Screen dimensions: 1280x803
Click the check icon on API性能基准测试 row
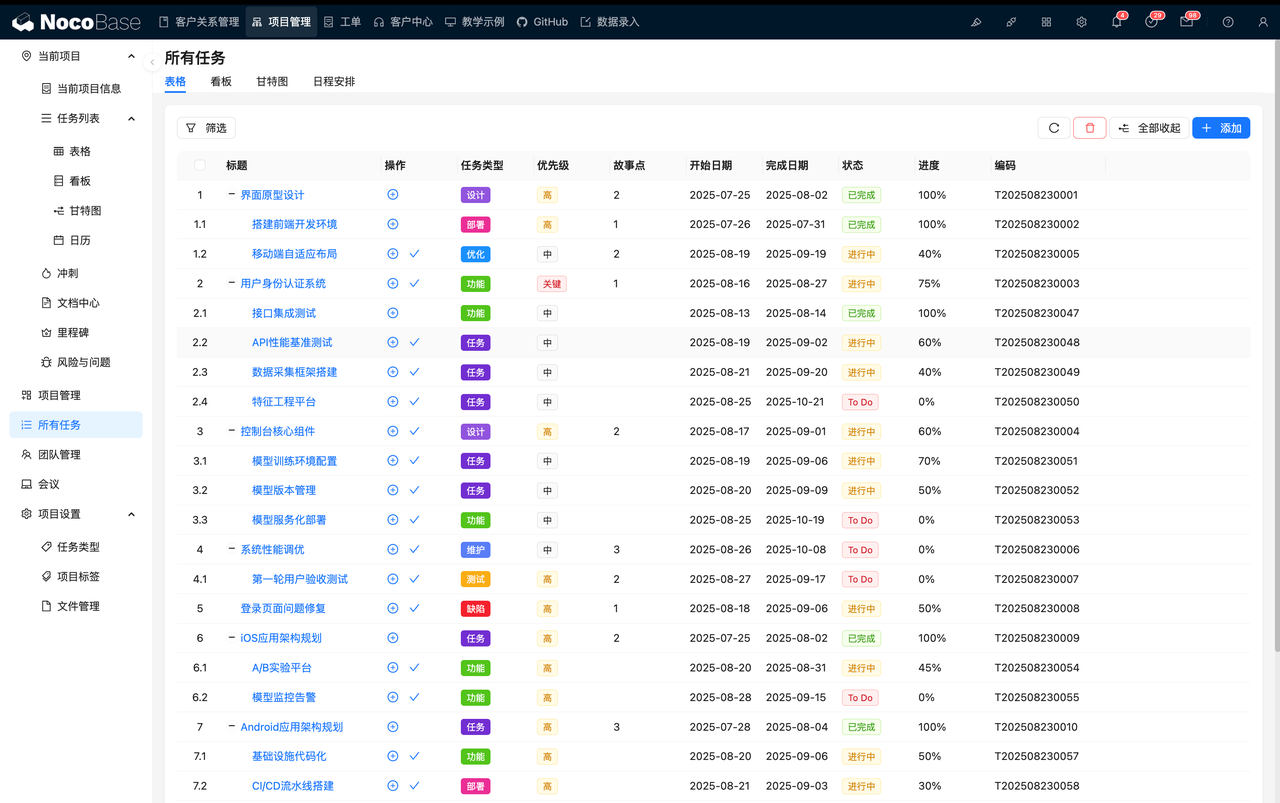point(414,342)
